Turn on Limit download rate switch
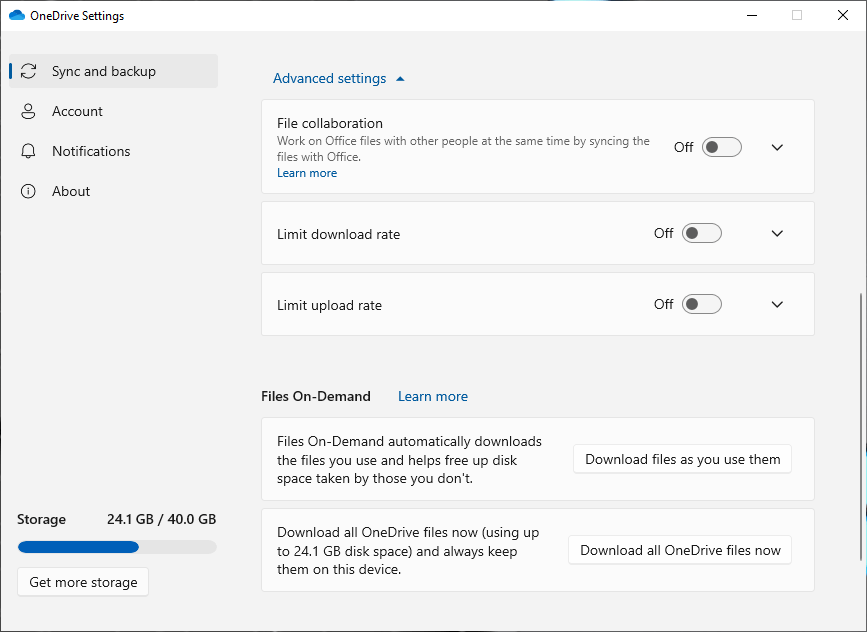This screenshot has height=632, width=867. click(x=701, y=233)
